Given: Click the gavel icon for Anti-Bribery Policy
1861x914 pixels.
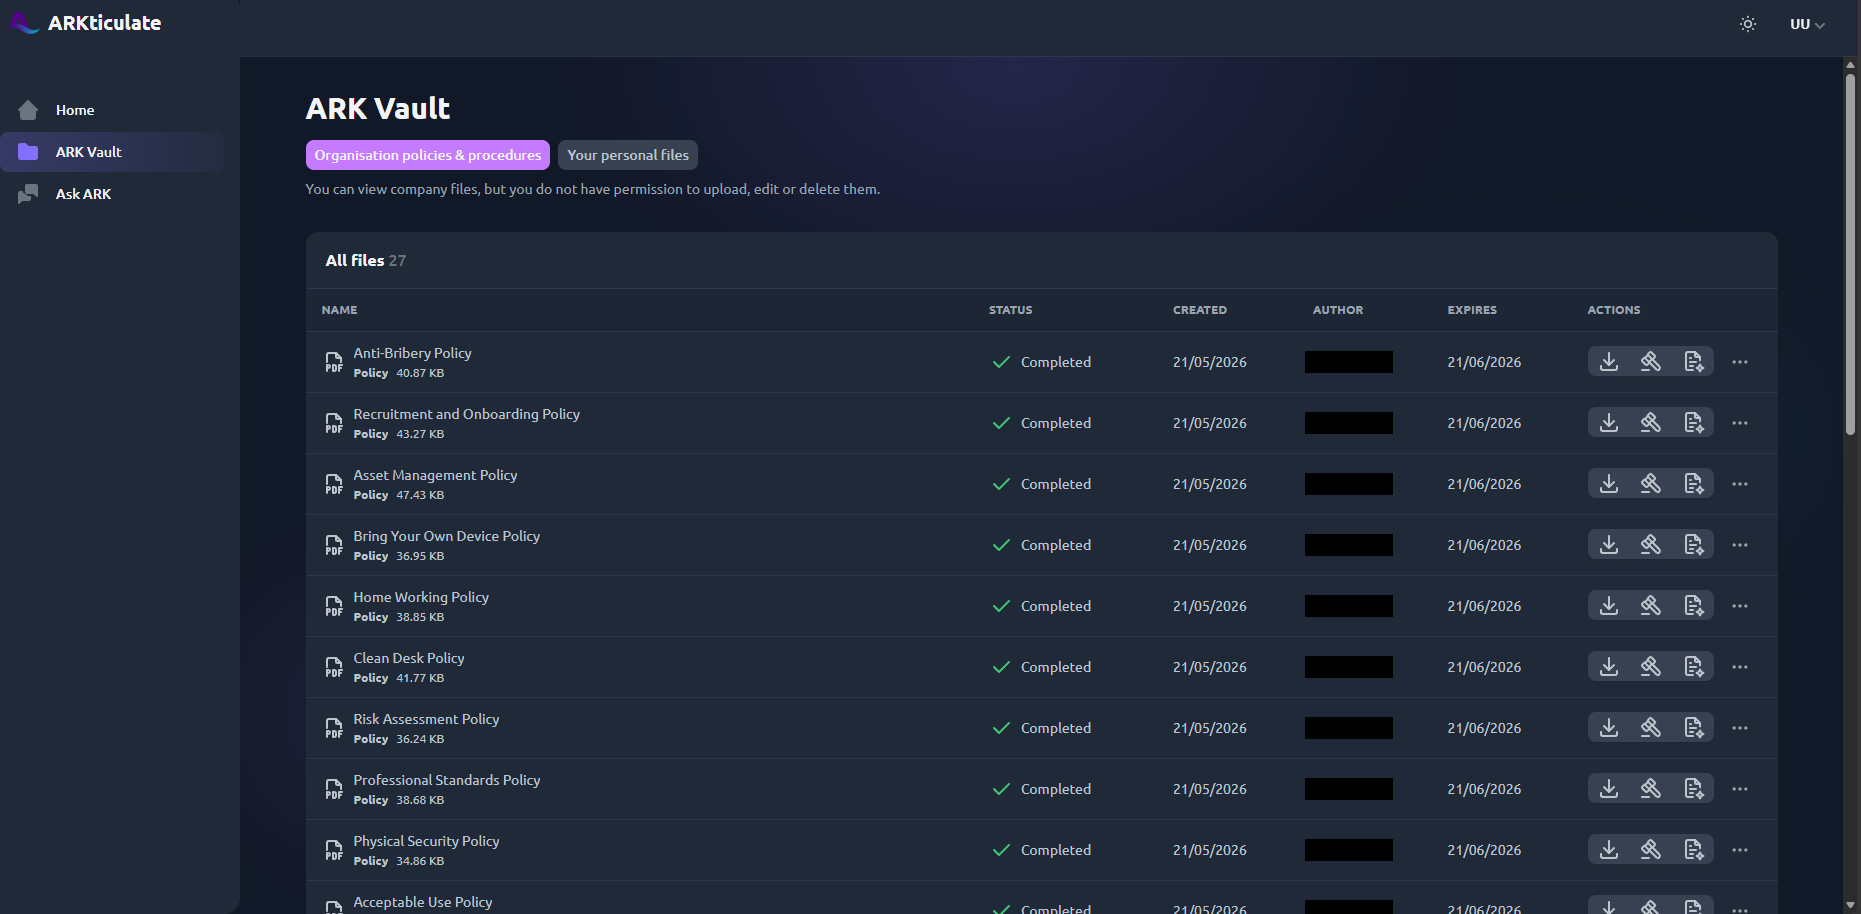Looking at the screenshot, I should [x=1651, y=362].
